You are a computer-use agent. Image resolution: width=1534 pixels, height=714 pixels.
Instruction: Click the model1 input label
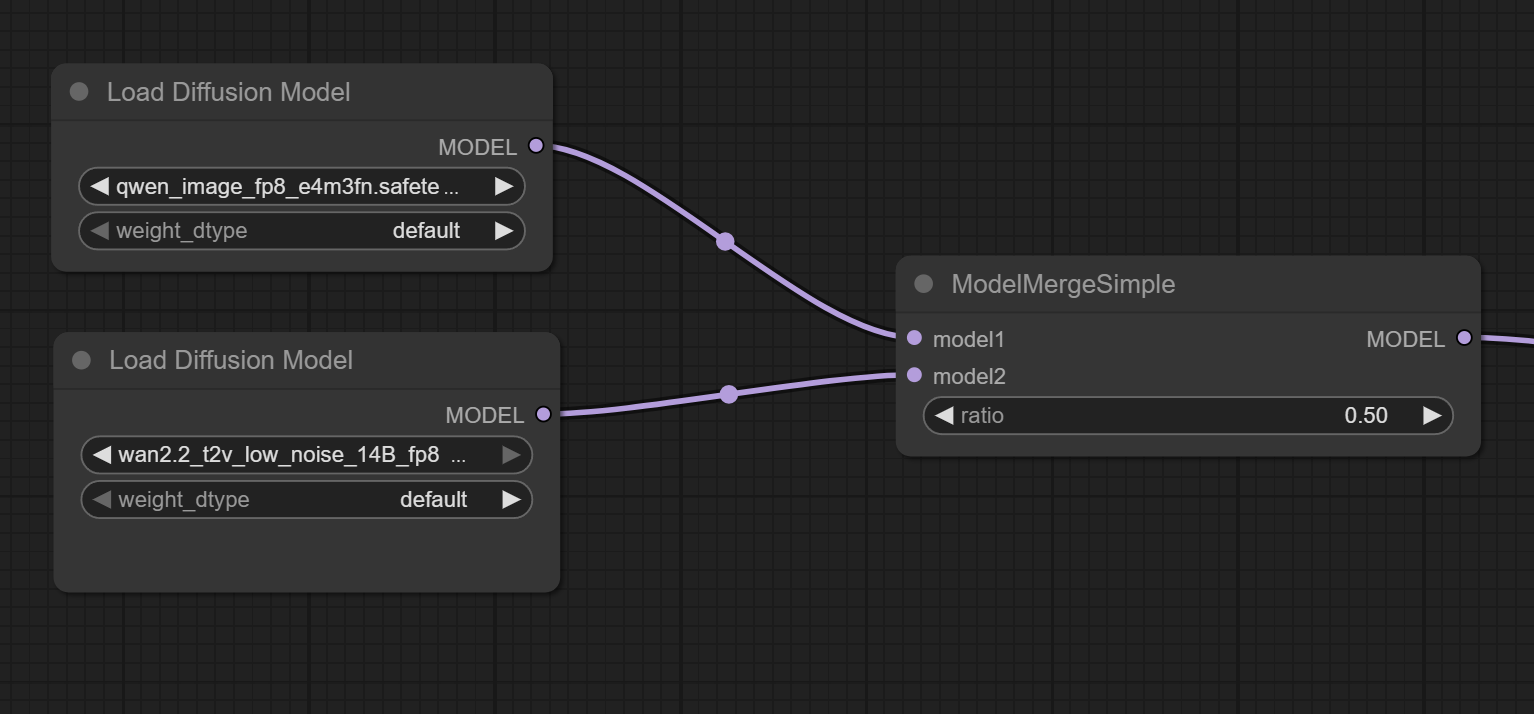coord(969,339)
